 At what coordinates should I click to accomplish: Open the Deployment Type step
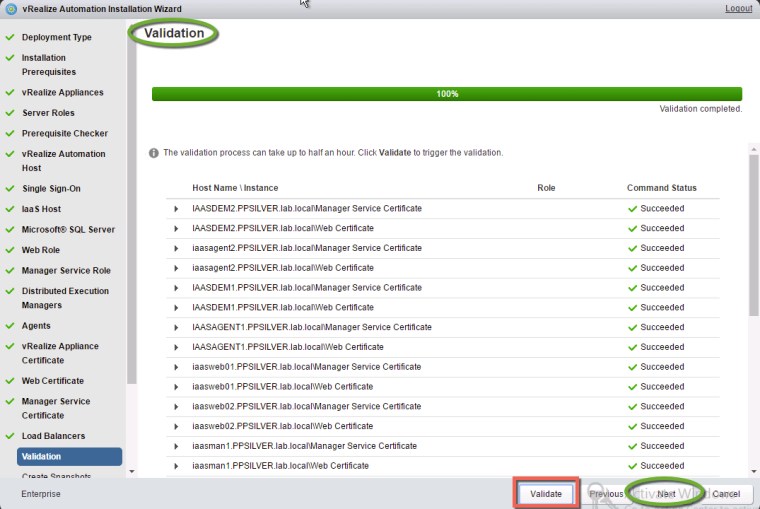tap(57, 37)
